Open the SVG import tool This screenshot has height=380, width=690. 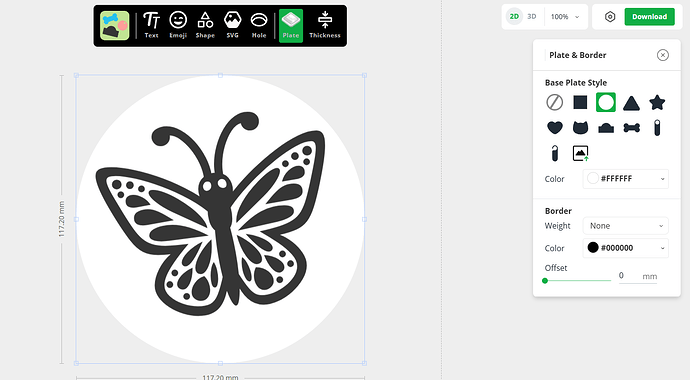tap(232, 26)
